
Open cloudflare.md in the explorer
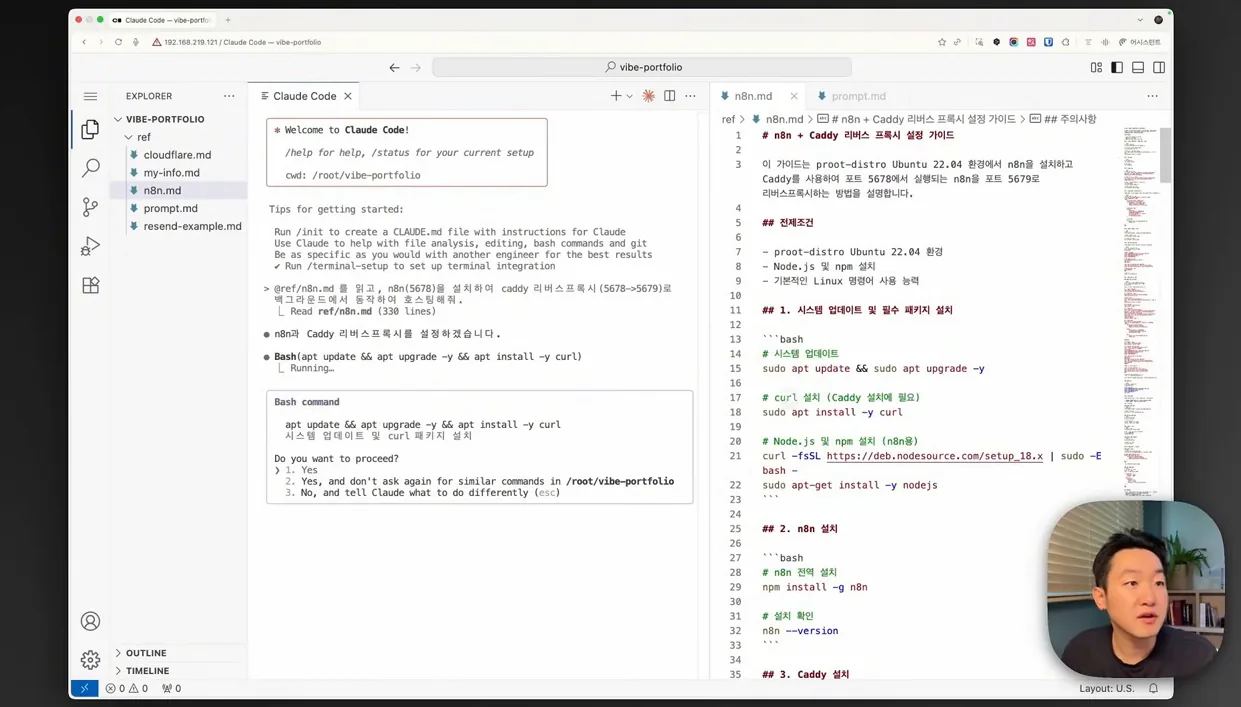coord(177,155)
